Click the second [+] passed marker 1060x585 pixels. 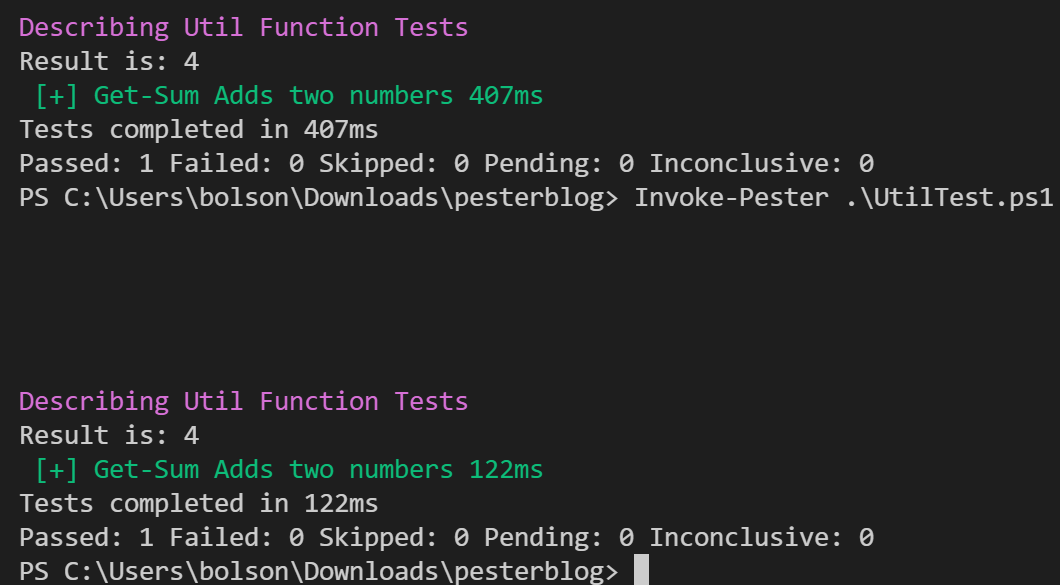[57, 469]
